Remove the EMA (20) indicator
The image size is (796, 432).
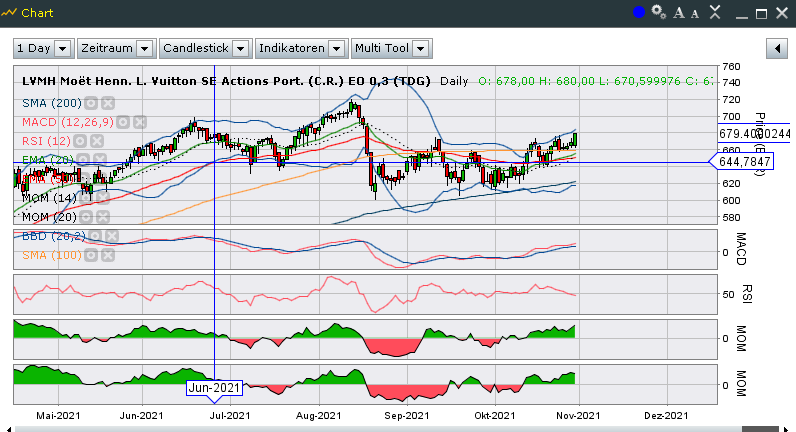100,160
